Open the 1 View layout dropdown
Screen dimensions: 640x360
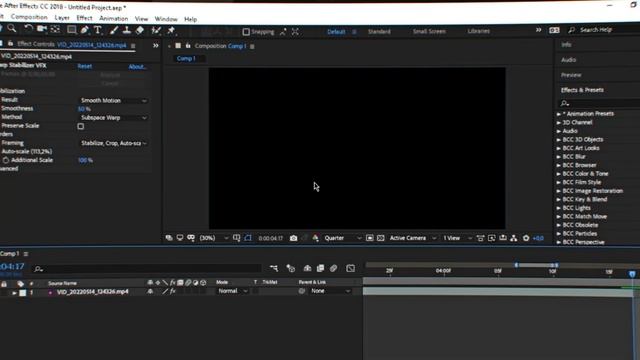457,238
